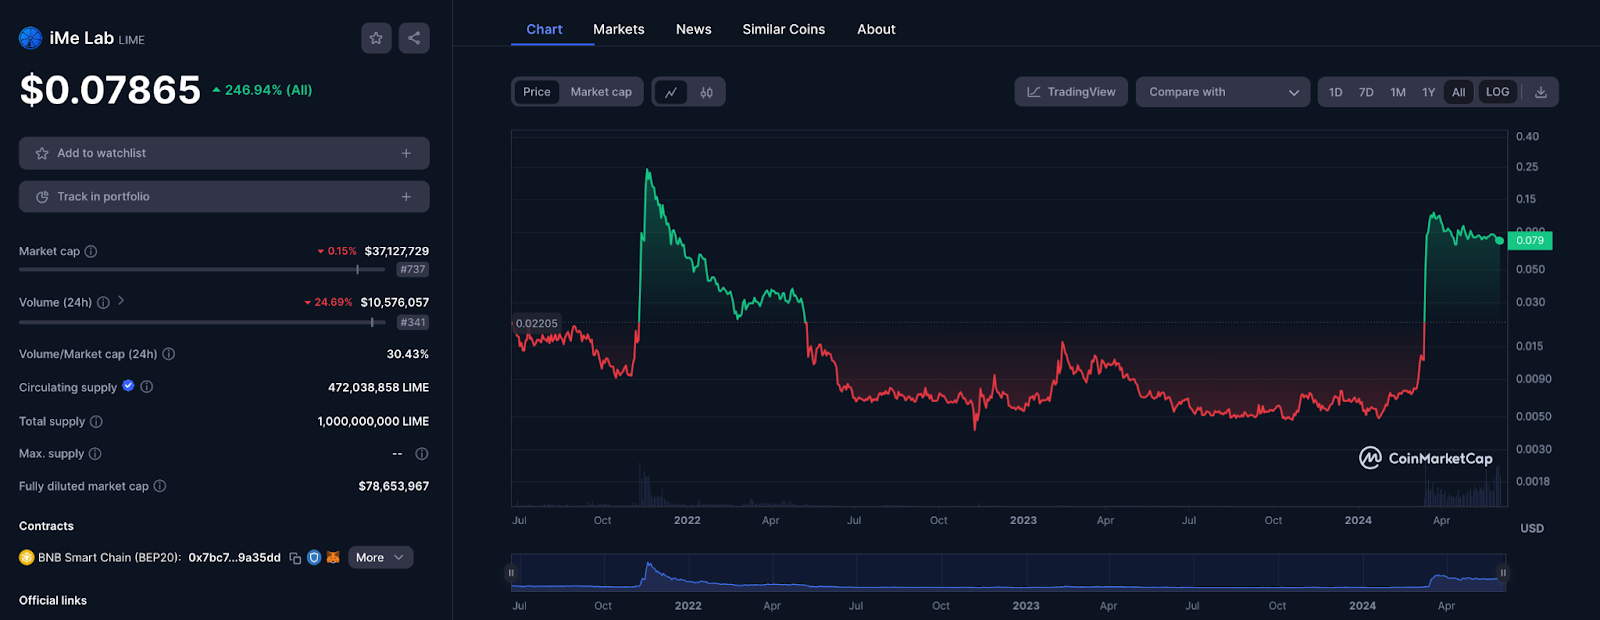Image resolution: width=1600 pixels, height=620 pixels.
Task: Switch to candlestick chart view
Action: tap(707, 92)
